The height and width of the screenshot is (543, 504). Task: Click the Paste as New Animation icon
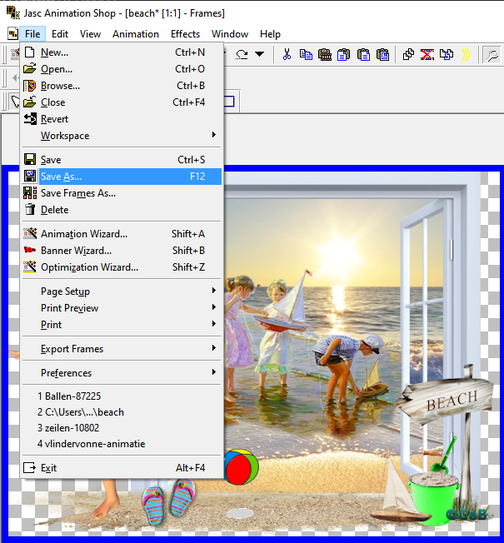click(325, 54)
